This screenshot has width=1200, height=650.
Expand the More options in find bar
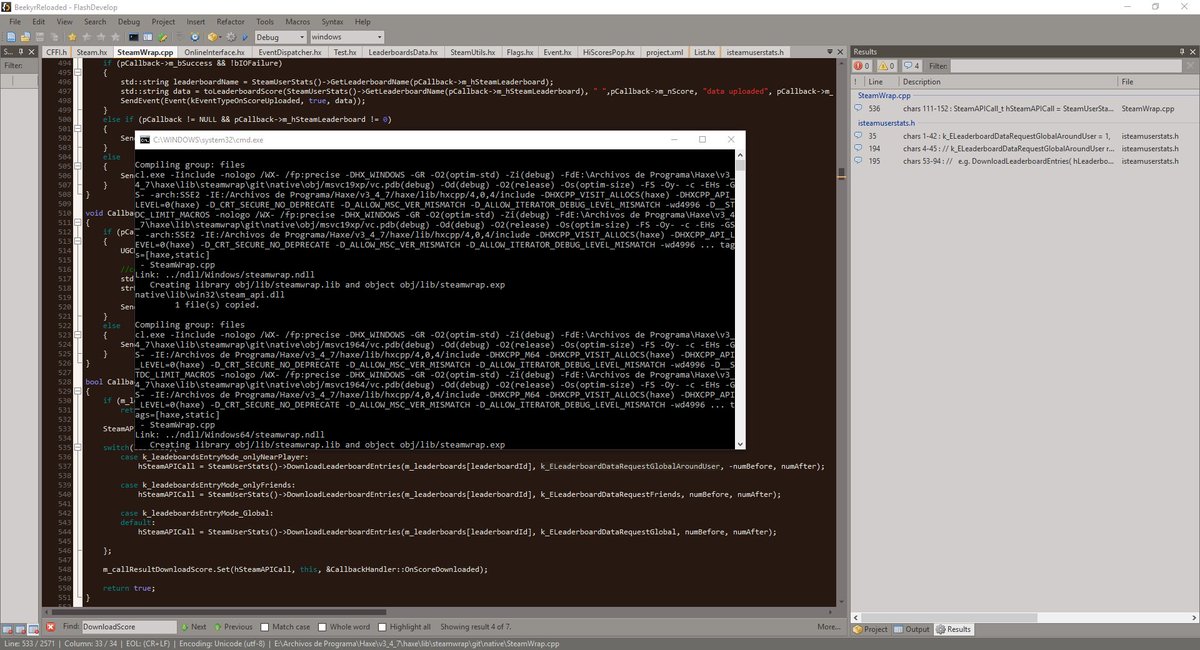tap(831, 627)
